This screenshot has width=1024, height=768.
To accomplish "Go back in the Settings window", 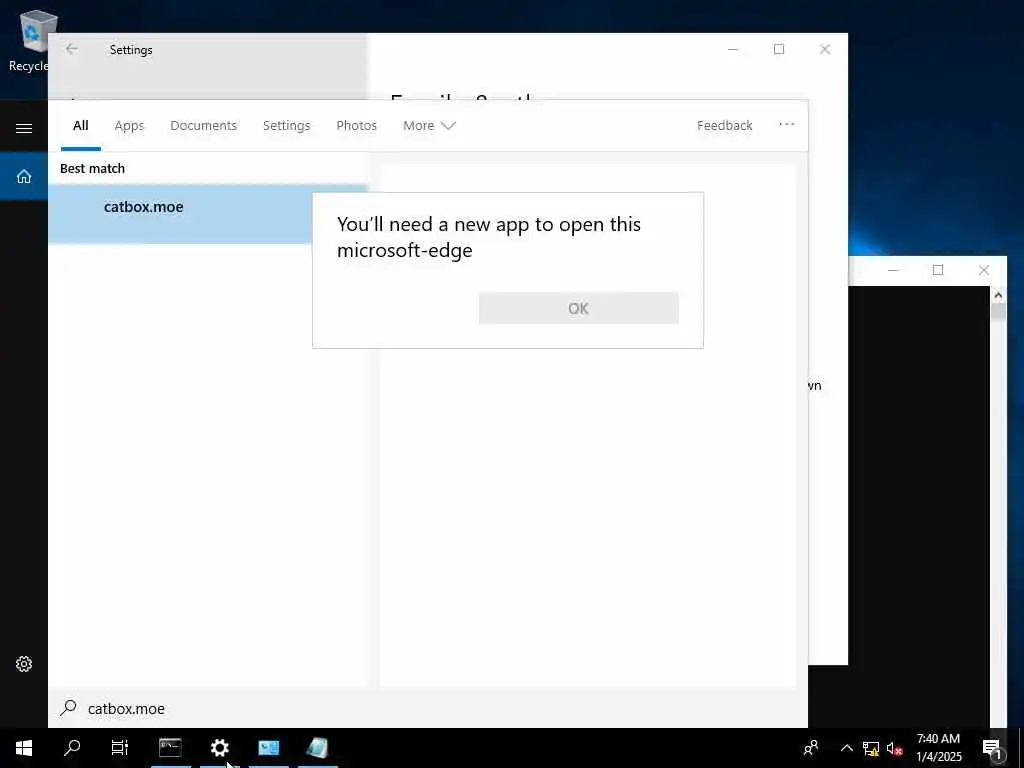I will [x=72, y=49].
